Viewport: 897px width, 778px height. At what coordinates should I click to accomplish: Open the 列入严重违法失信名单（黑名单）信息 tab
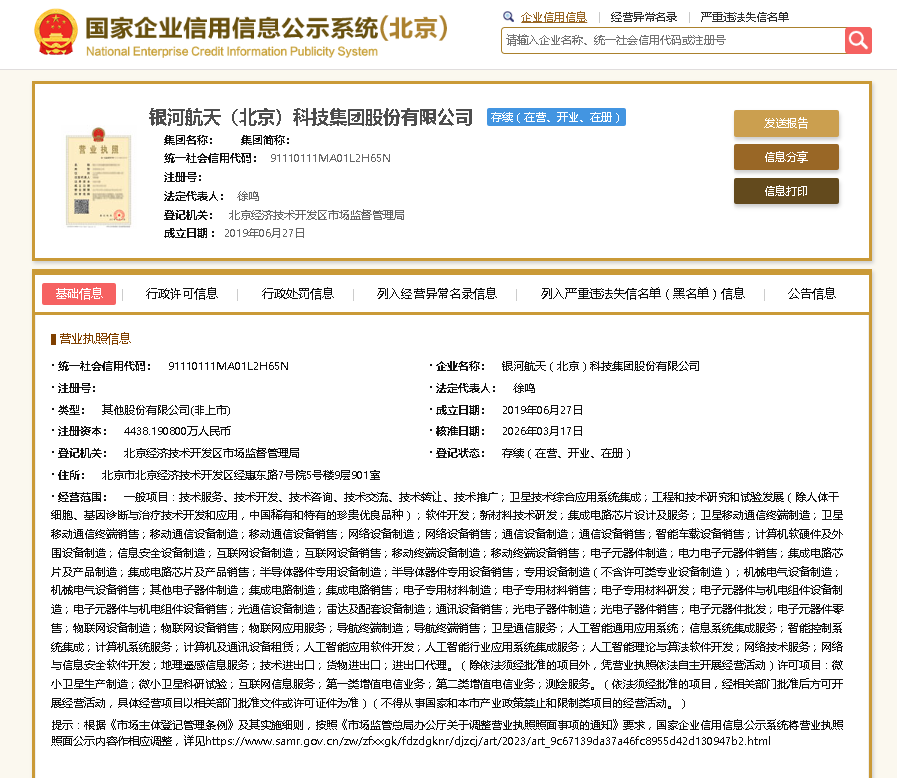642,293
